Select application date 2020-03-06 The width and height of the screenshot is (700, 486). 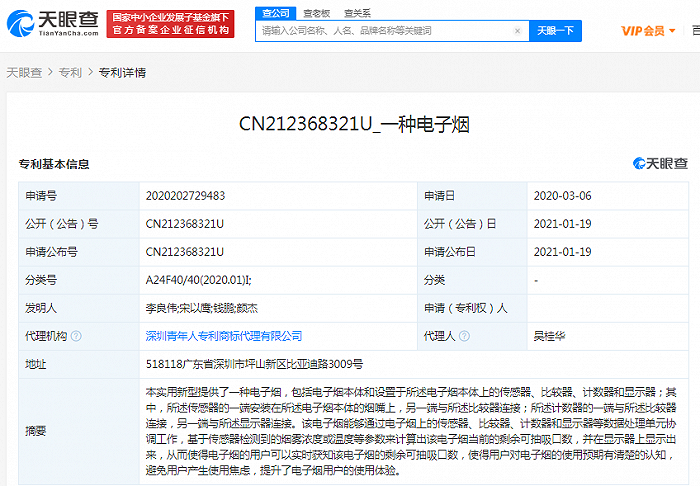tap(562, 196)
